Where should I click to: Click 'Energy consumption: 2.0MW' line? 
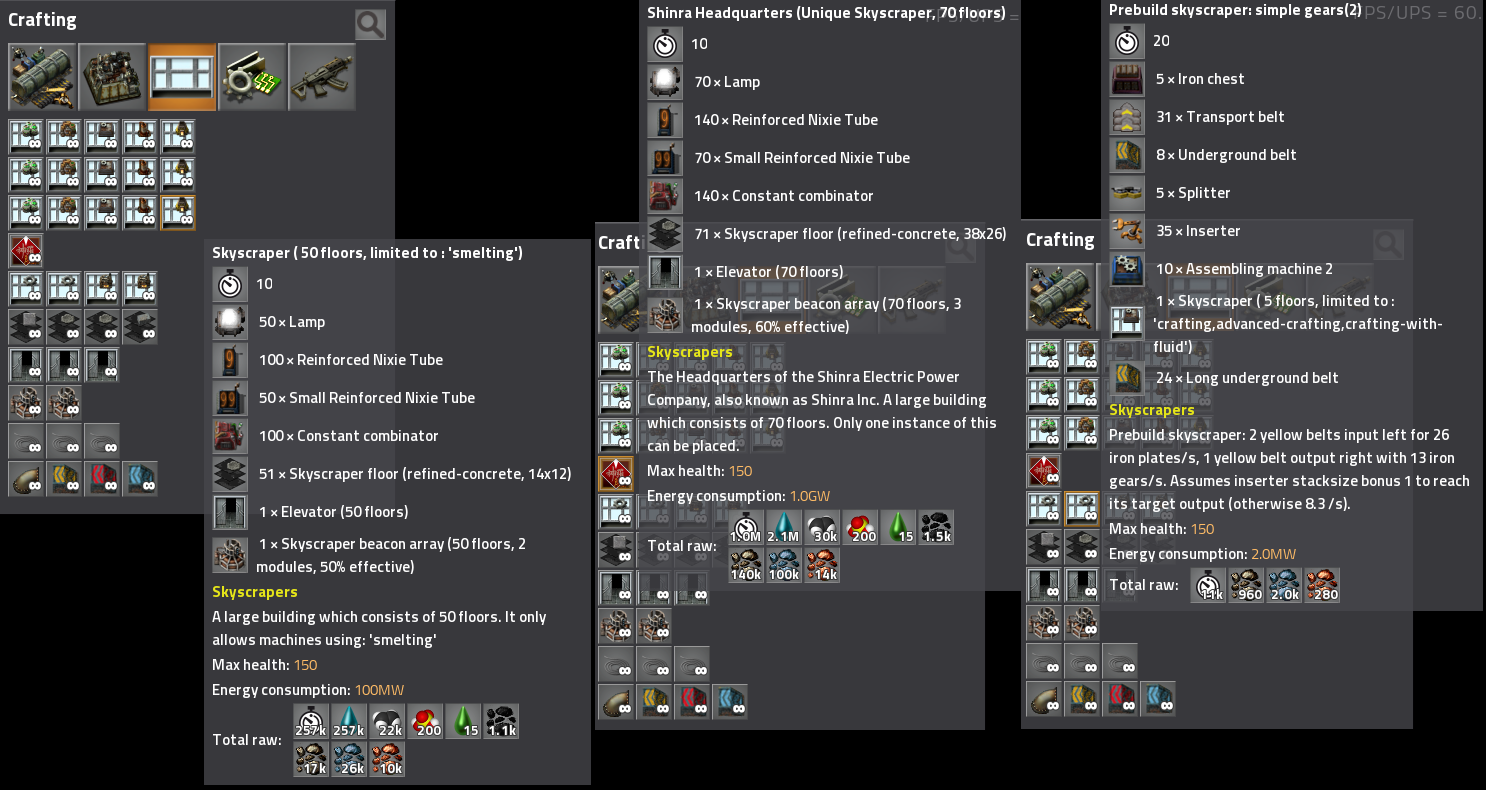1203,554
